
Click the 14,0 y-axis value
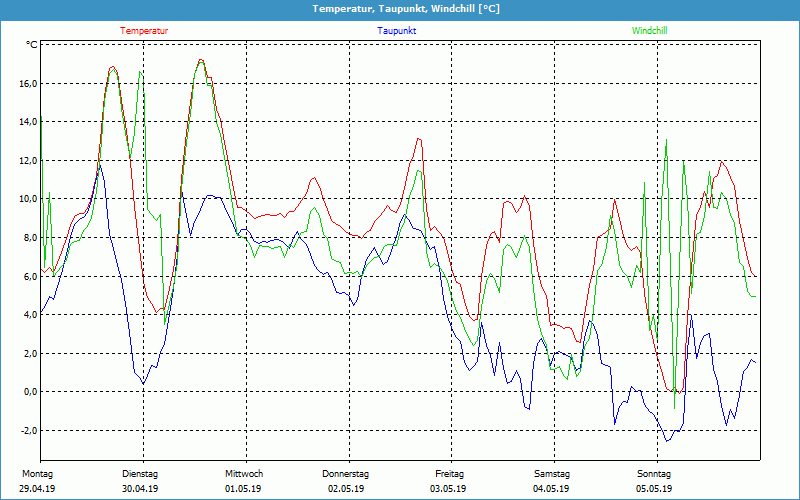28,122
